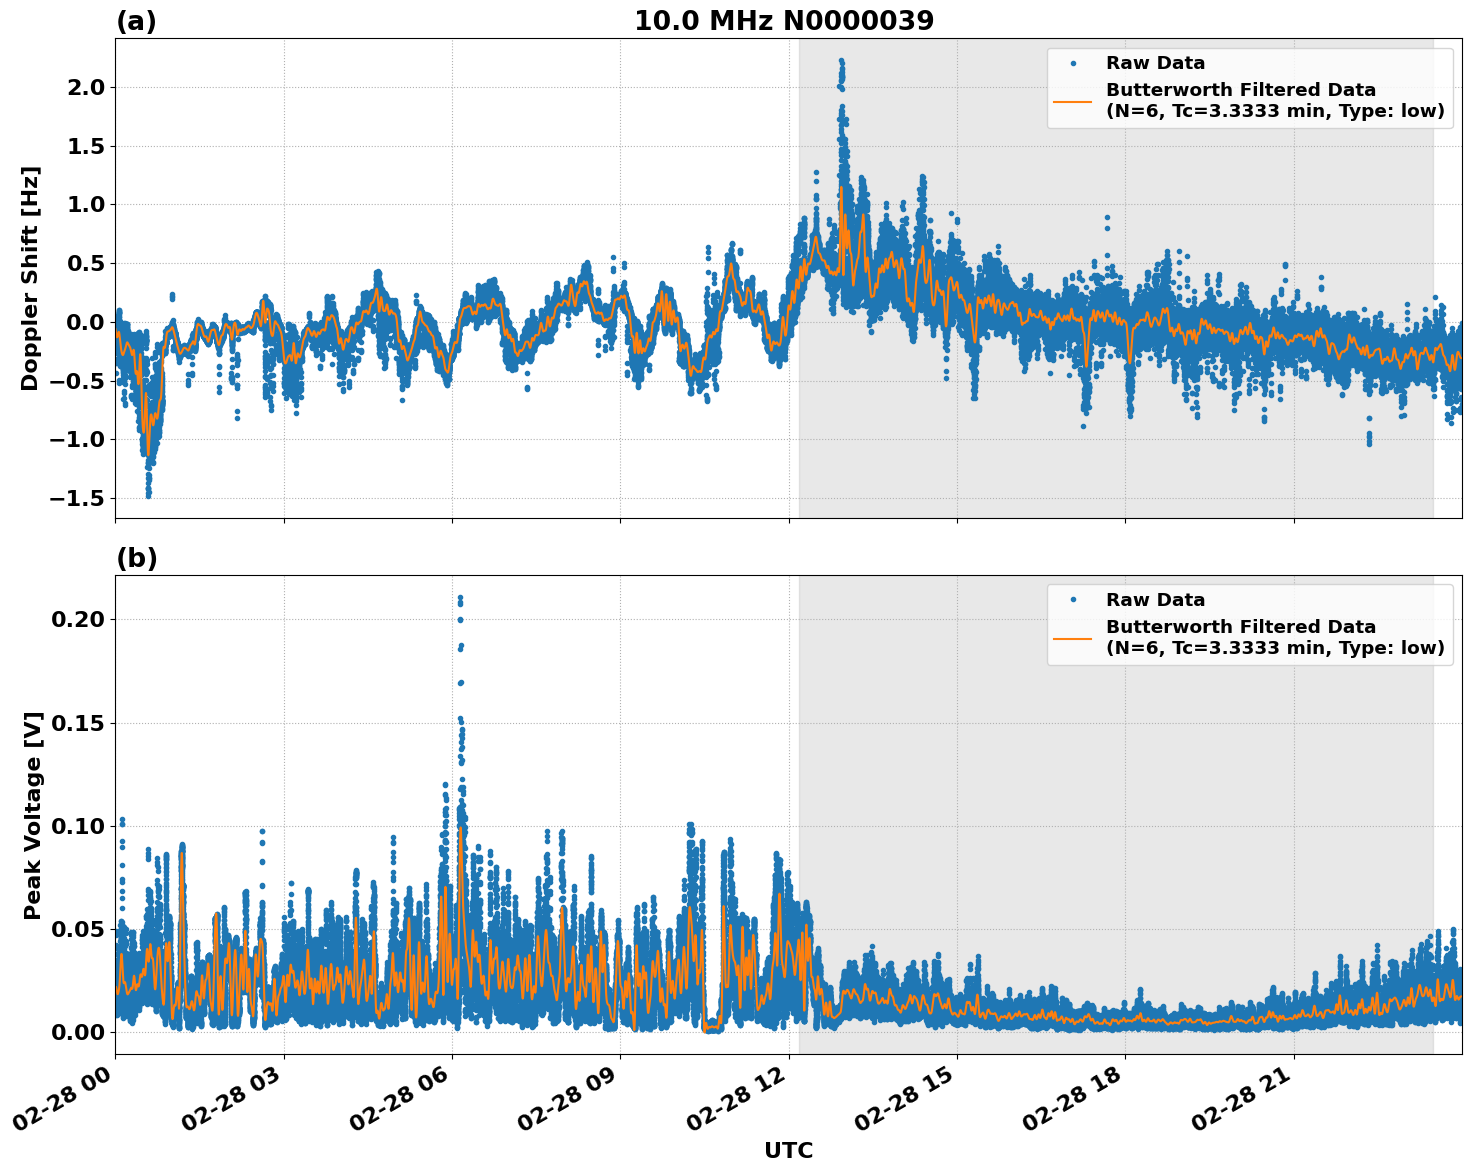
Task: Click the blue dot symbol in panel (b) legend
Action: click(1074, 597)
